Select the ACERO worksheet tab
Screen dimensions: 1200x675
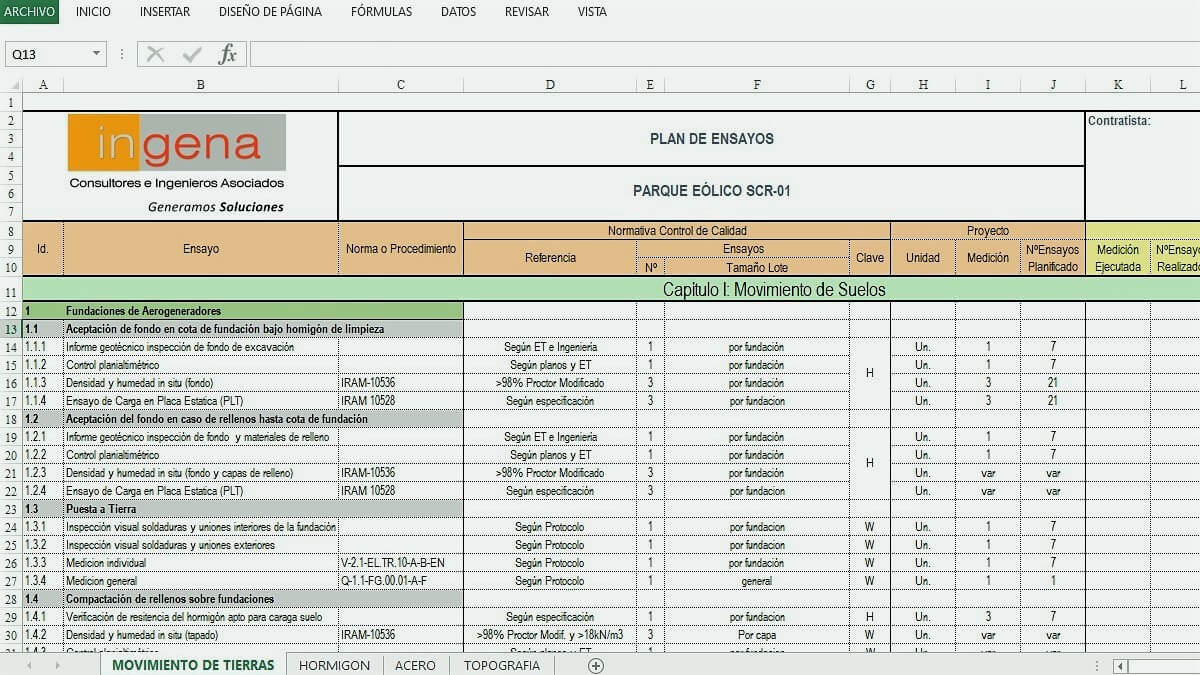[x=415, y=665]
